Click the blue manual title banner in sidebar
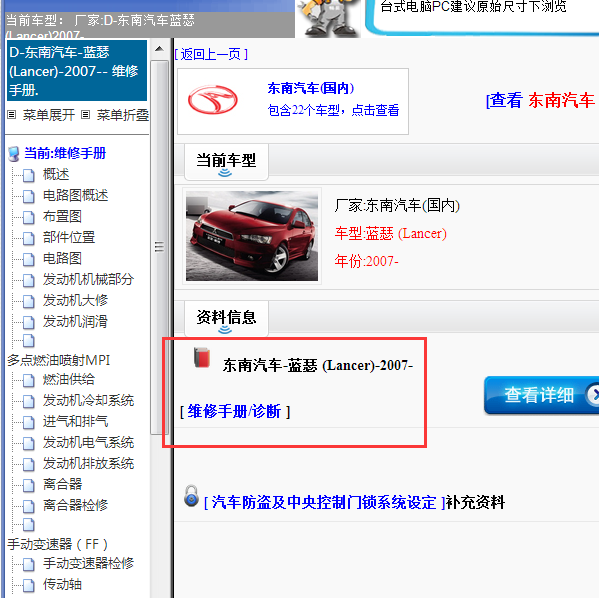This screenshot has height=598, width=599. [77, 71]
